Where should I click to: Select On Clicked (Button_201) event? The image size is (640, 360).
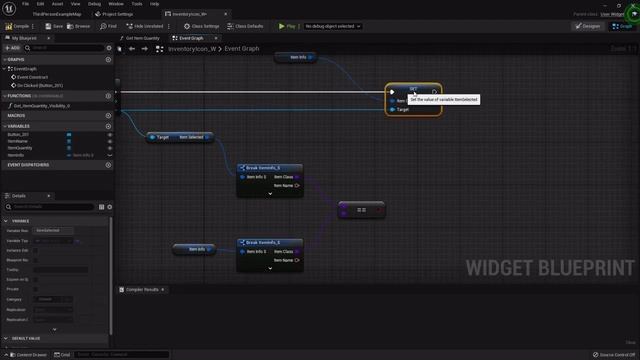(x=37, y=86)
